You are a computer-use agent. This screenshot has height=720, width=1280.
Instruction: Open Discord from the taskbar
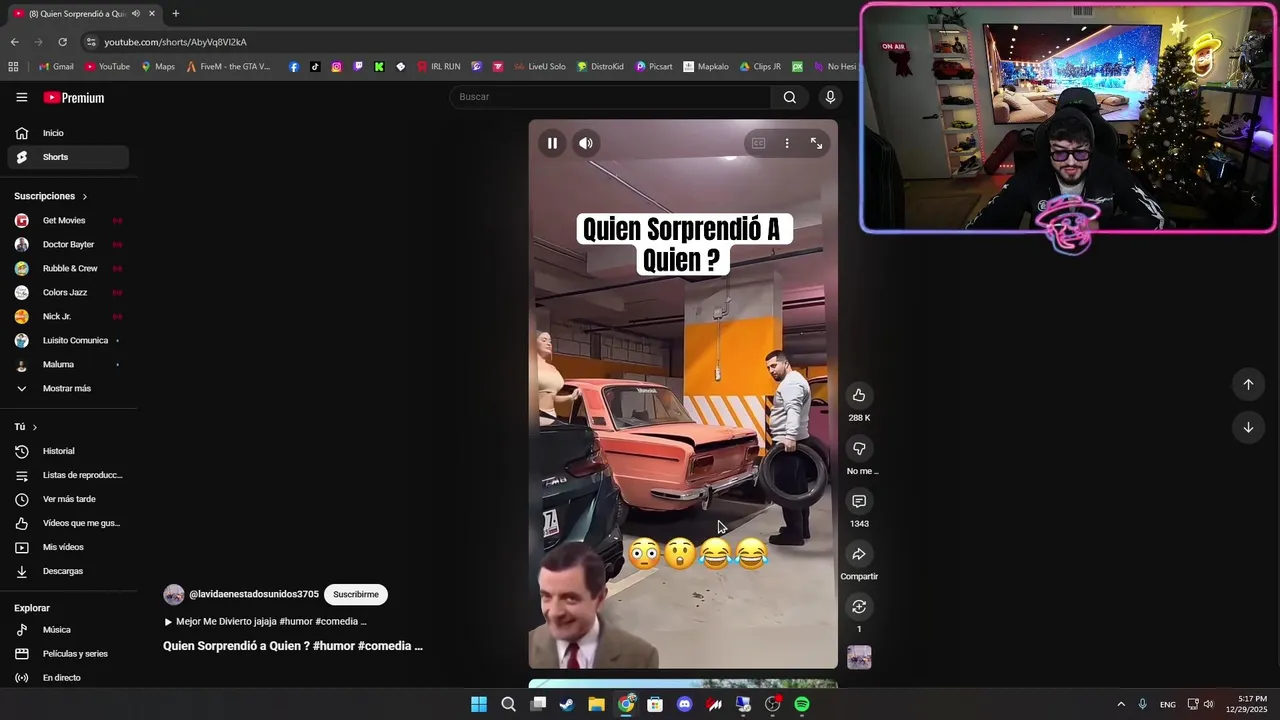tap(684, 704)
